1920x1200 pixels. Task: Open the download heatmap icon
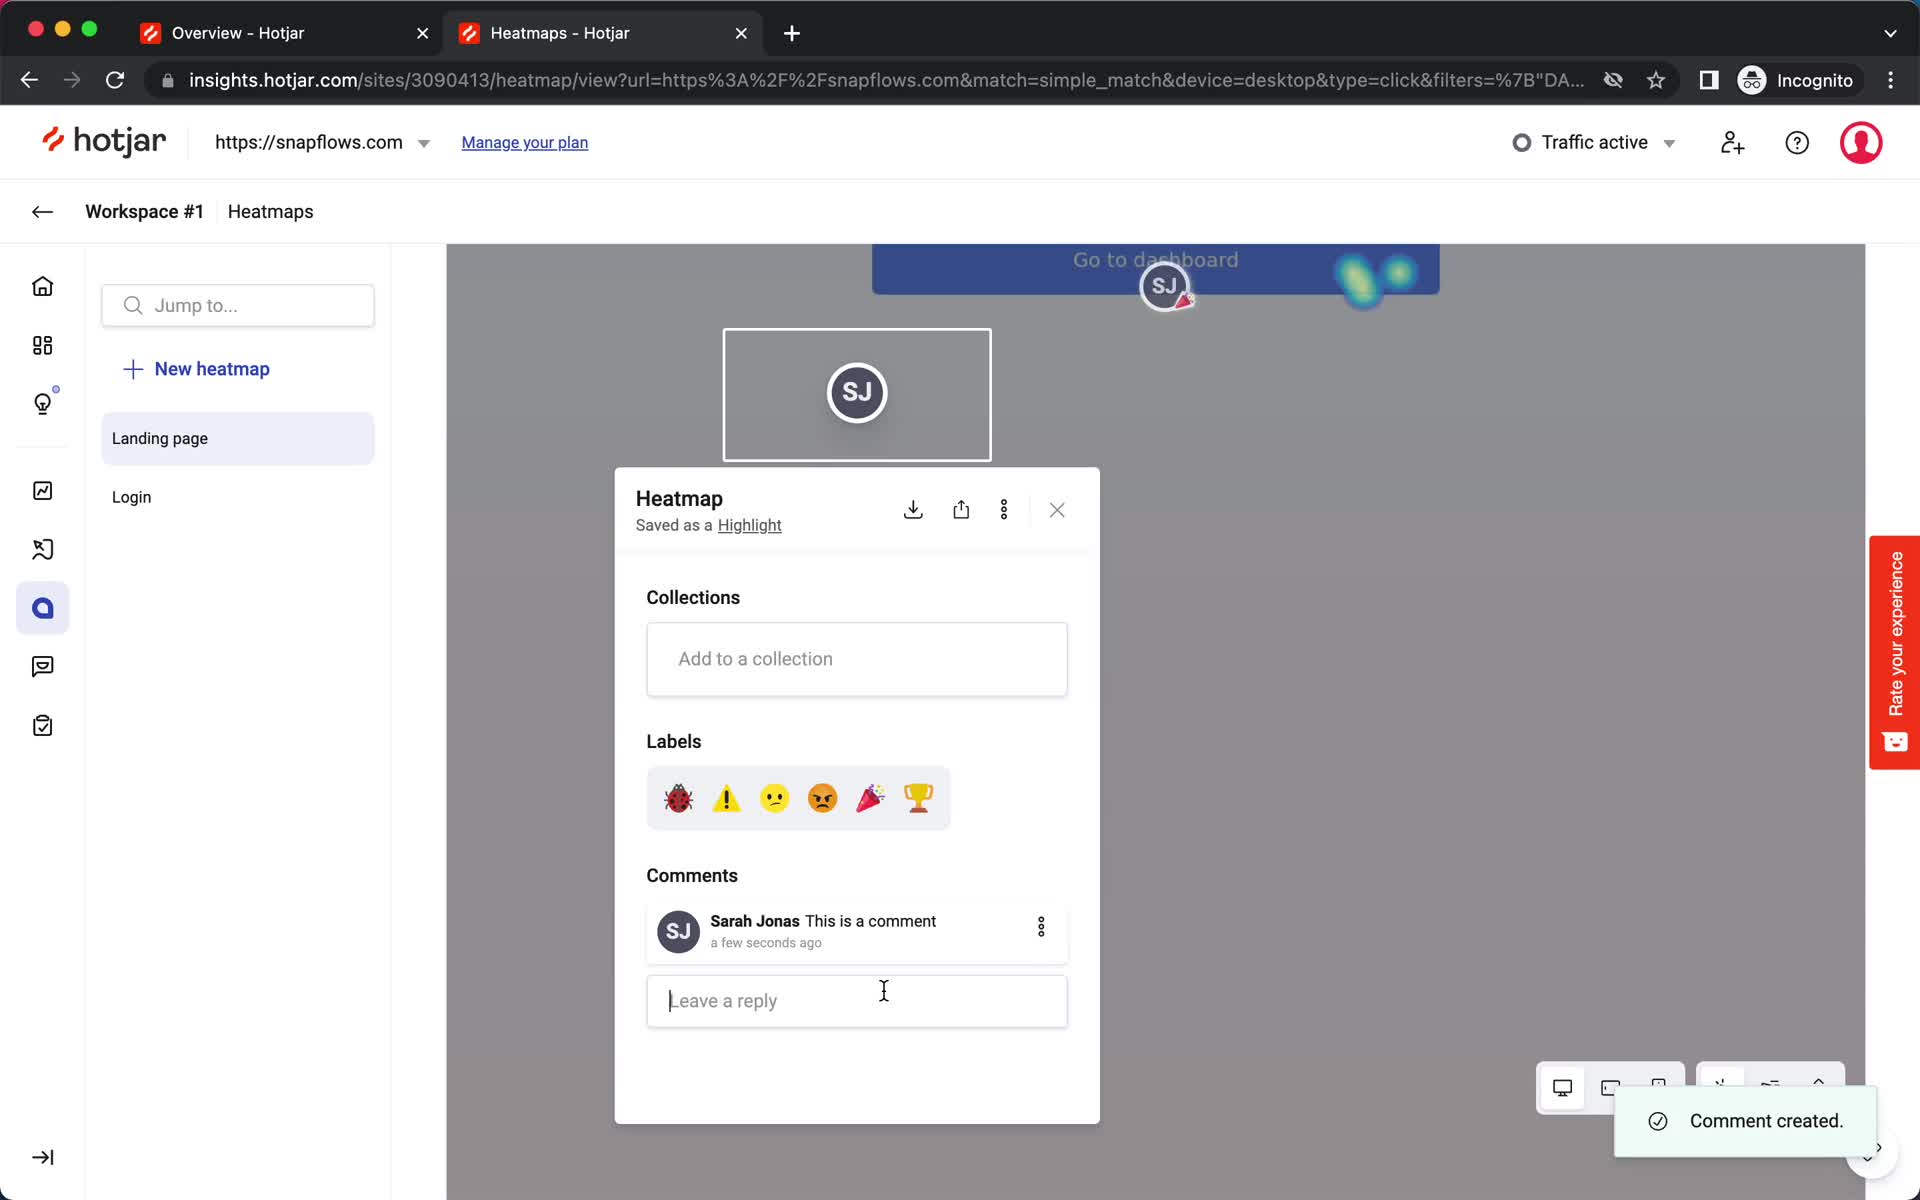[912, 510]
